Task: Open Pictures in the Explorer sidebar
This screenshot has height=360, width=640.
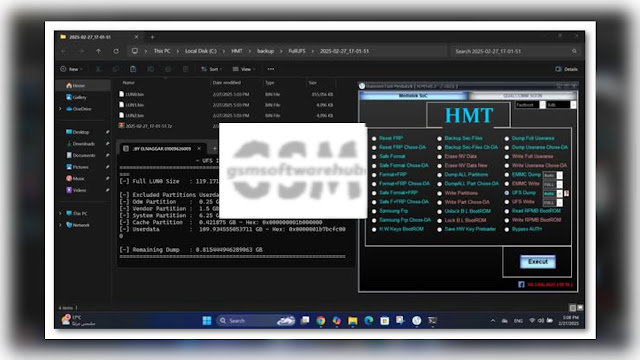Action: (78, 167)
